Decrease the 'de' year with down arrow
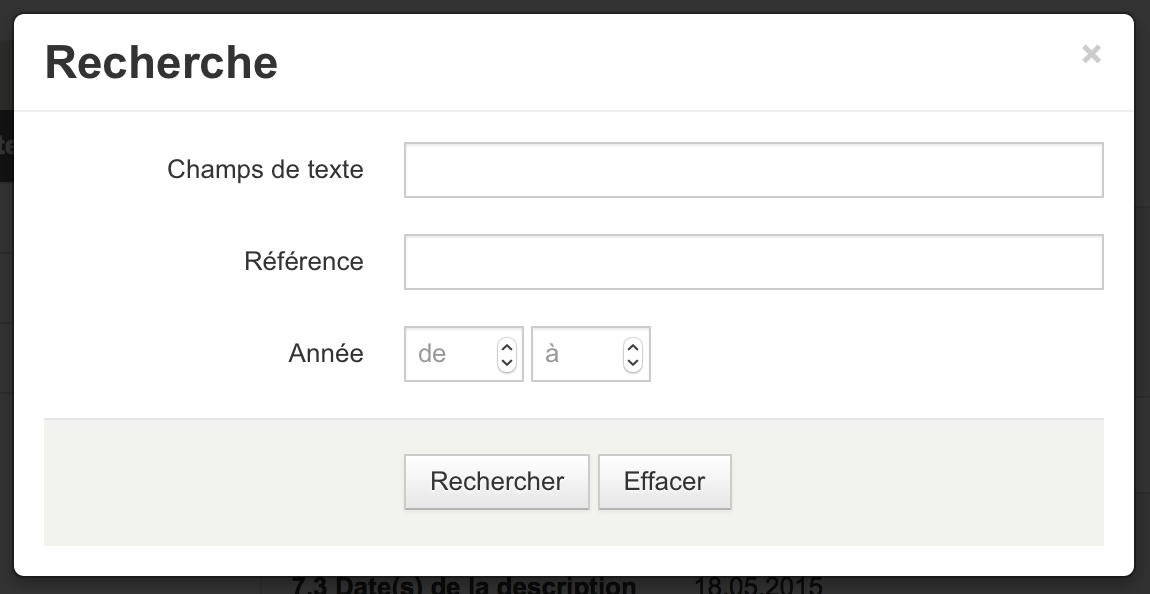This screenshot has width=1150, height=594. click(507, 363)
